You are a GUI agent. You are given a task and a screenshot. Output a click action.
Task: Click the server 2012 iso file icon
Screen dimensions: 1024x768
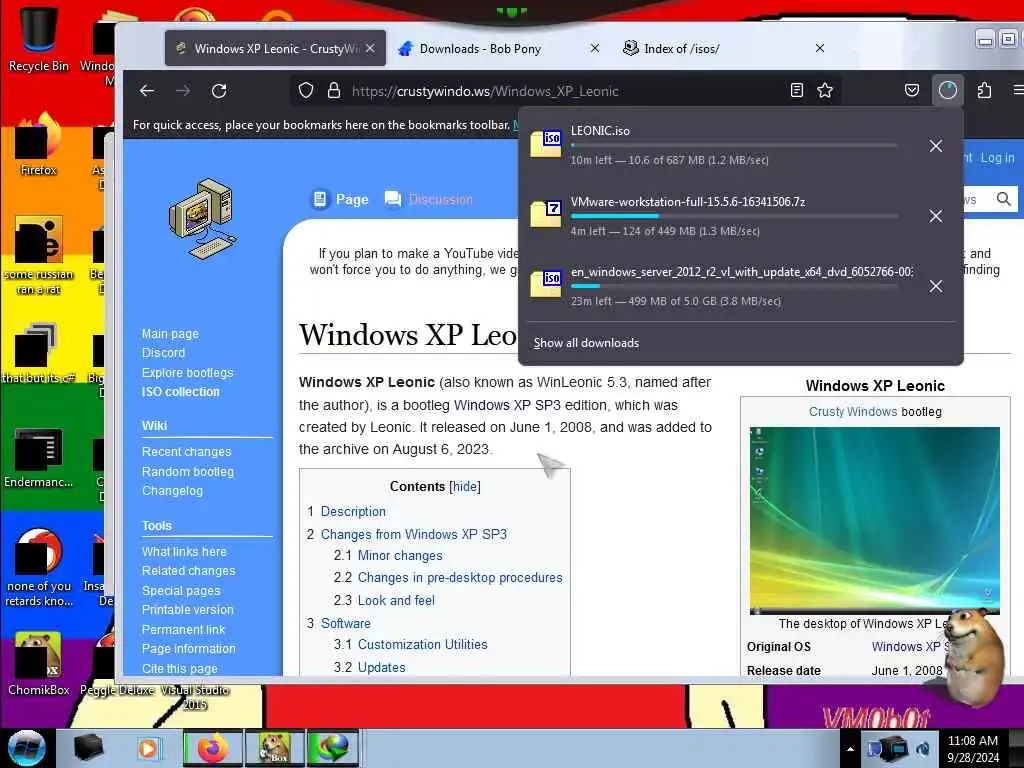point(546,283)
